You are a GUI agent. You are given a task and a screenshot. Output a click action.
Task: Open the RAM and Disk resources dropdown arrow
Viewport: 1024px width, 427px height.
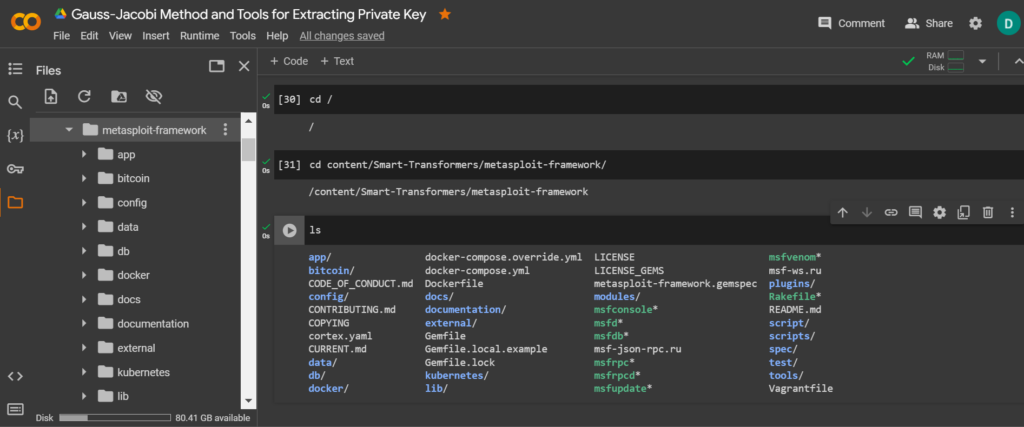point(982,61)
